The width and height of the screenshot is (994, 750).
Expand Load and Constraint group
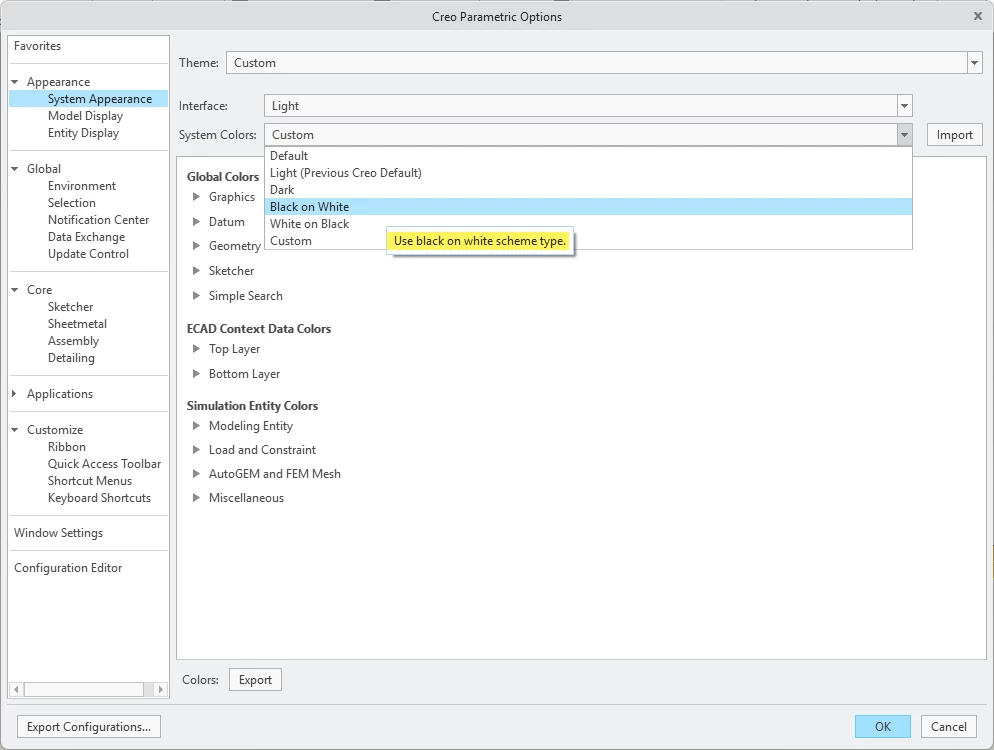point(197,450)
